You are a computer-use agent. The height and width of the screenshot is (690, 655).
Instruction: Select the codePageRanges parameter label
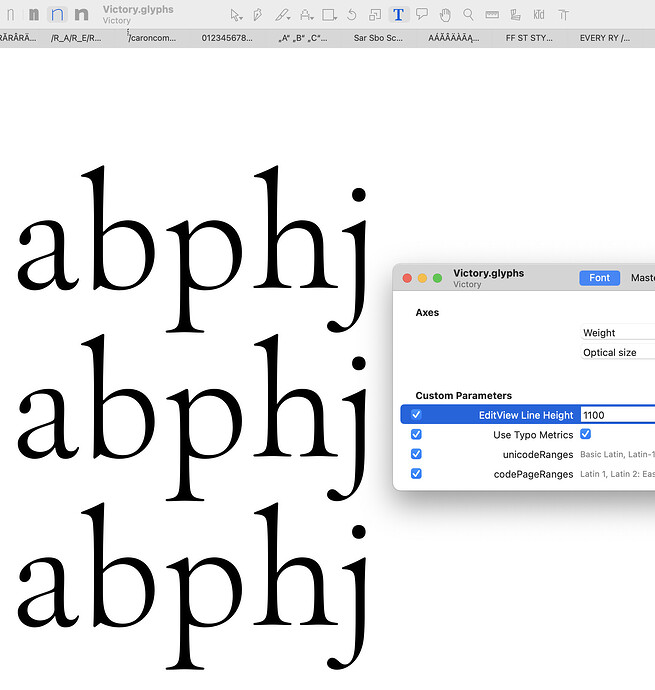point(534,474)
